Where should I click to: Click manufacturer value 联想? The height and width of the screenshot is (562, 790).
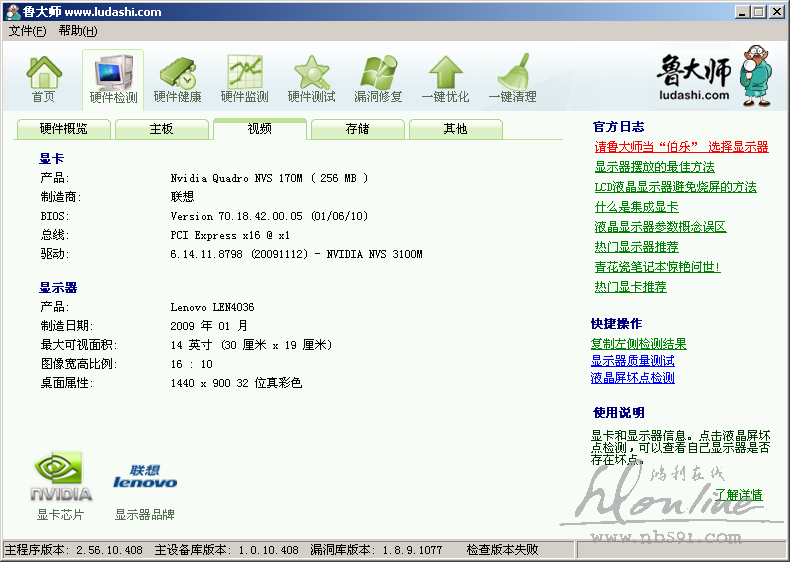click(x=182, y=197)
